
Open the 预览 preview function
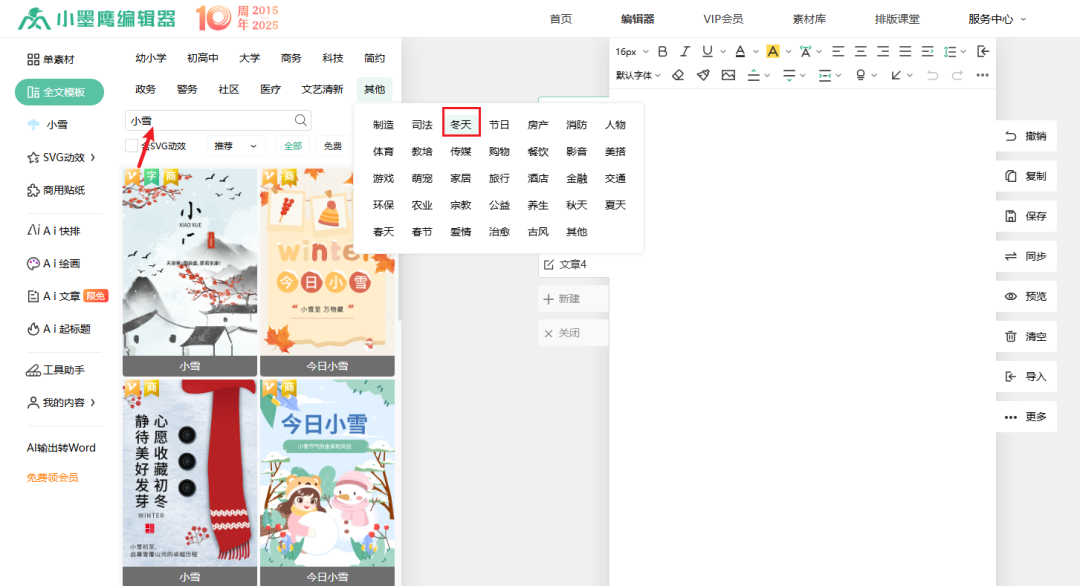(1026, 295)
